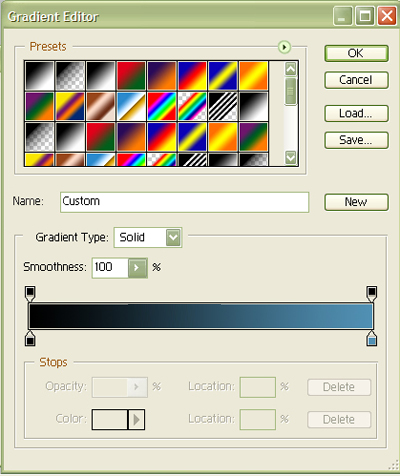The height and width of the screenshot is (476, 400).
Task: Click the Smoothness value field
Action: 110,267
